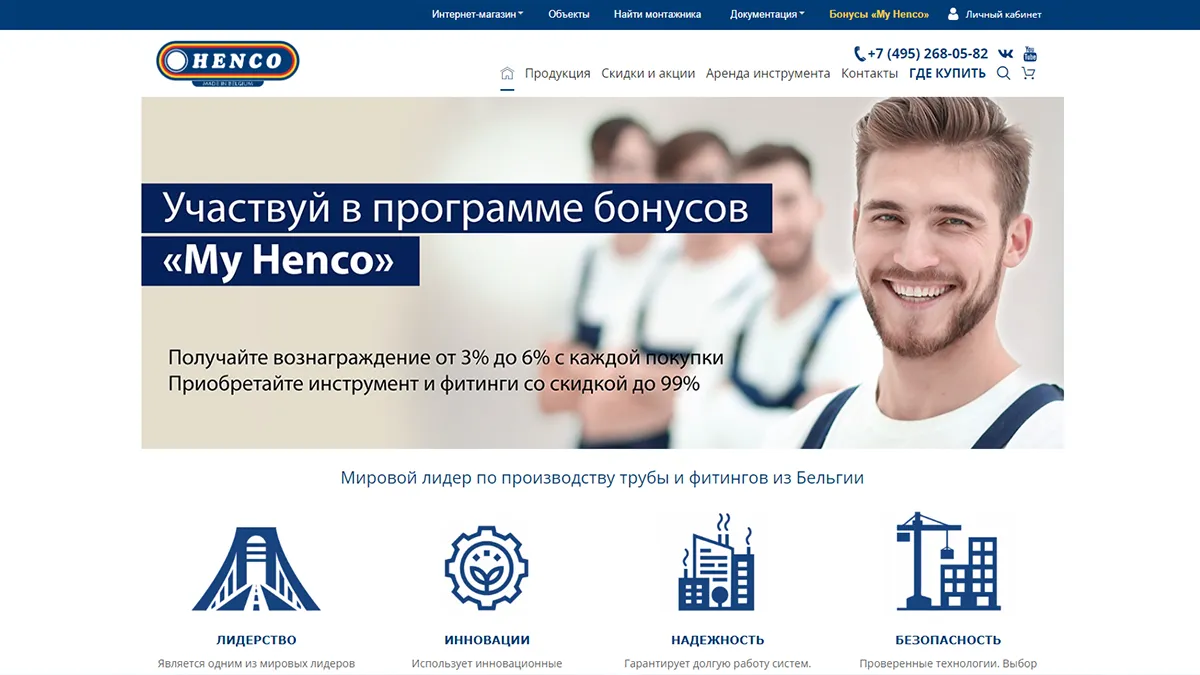Click text 'Является одним из мировых лидеров'
This screenshot has width=1200, height=675.
pyautogui.click(x=256, y=663)
